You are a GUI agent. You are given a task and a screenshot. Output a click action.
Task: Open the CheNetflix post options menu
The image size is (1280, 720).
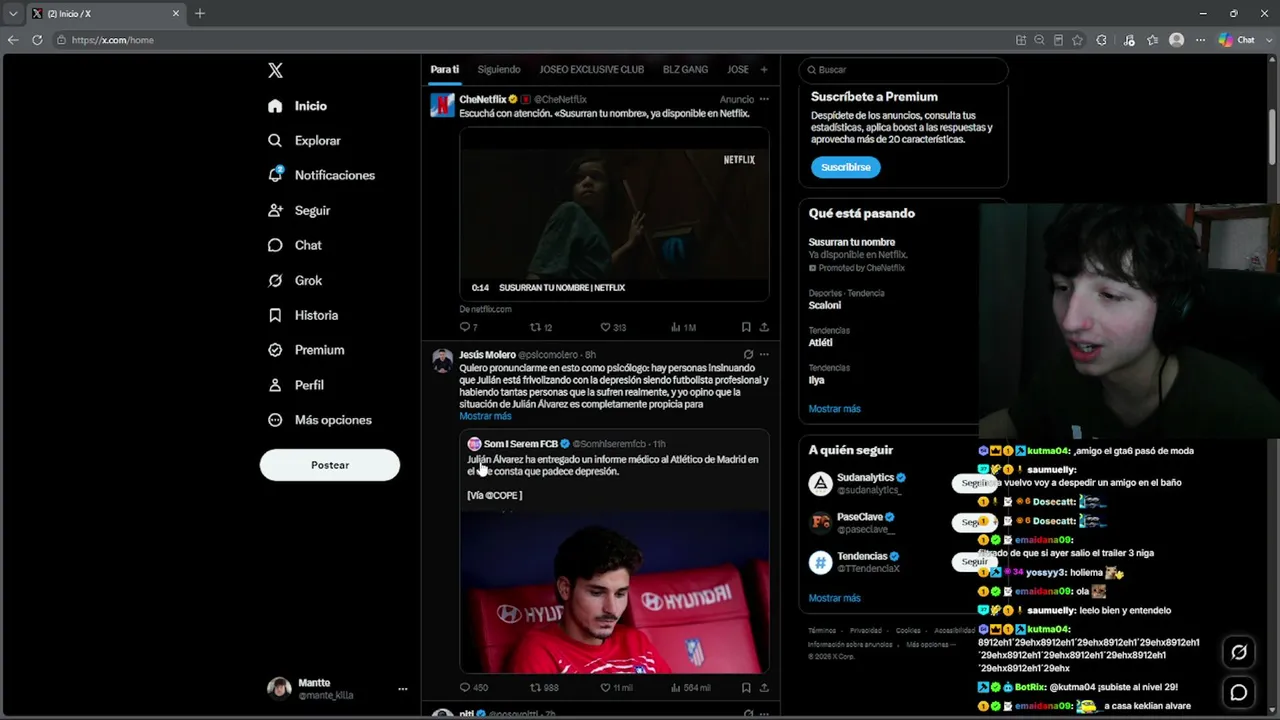tap(764, 99)
